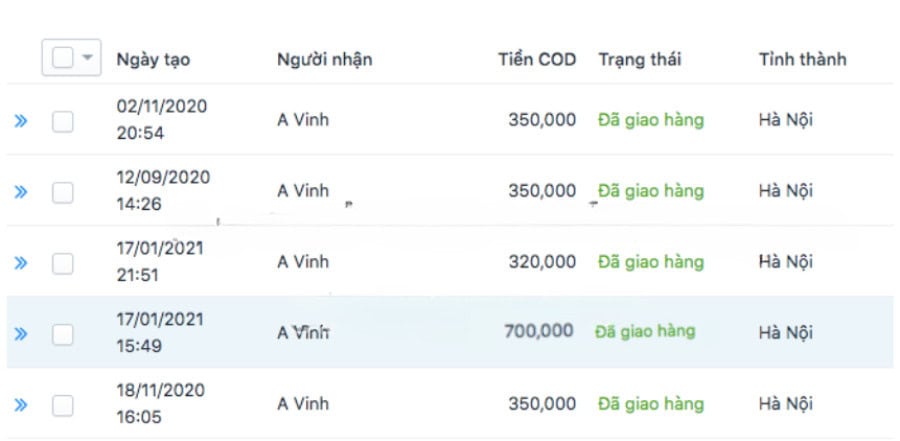The height and width of the screenshot is (441, 900).
Task: Click recipient A Vinh in the 320,000 row
Action: [303, 262]
